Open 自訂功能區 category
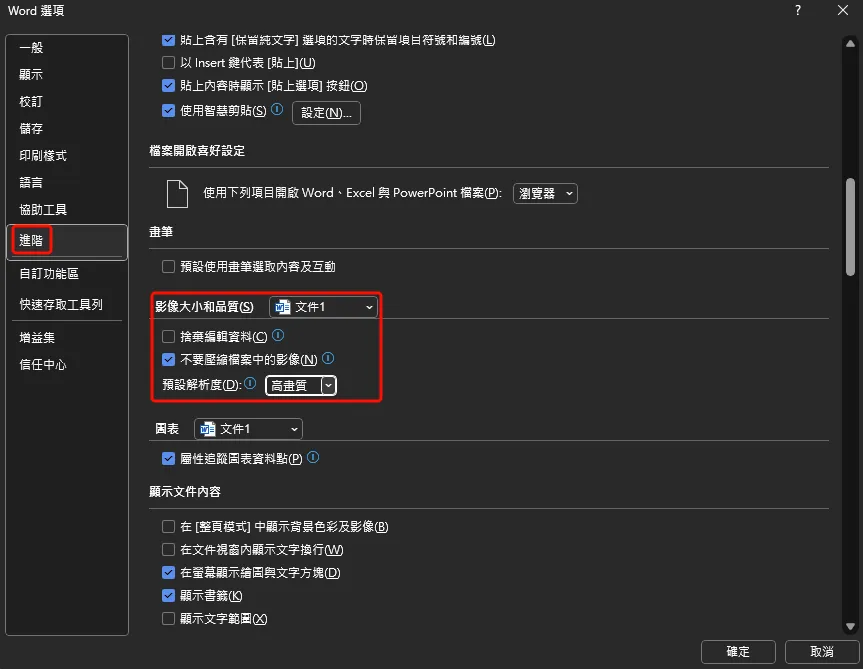The image size is (863, 669). [x=67, y=274]
